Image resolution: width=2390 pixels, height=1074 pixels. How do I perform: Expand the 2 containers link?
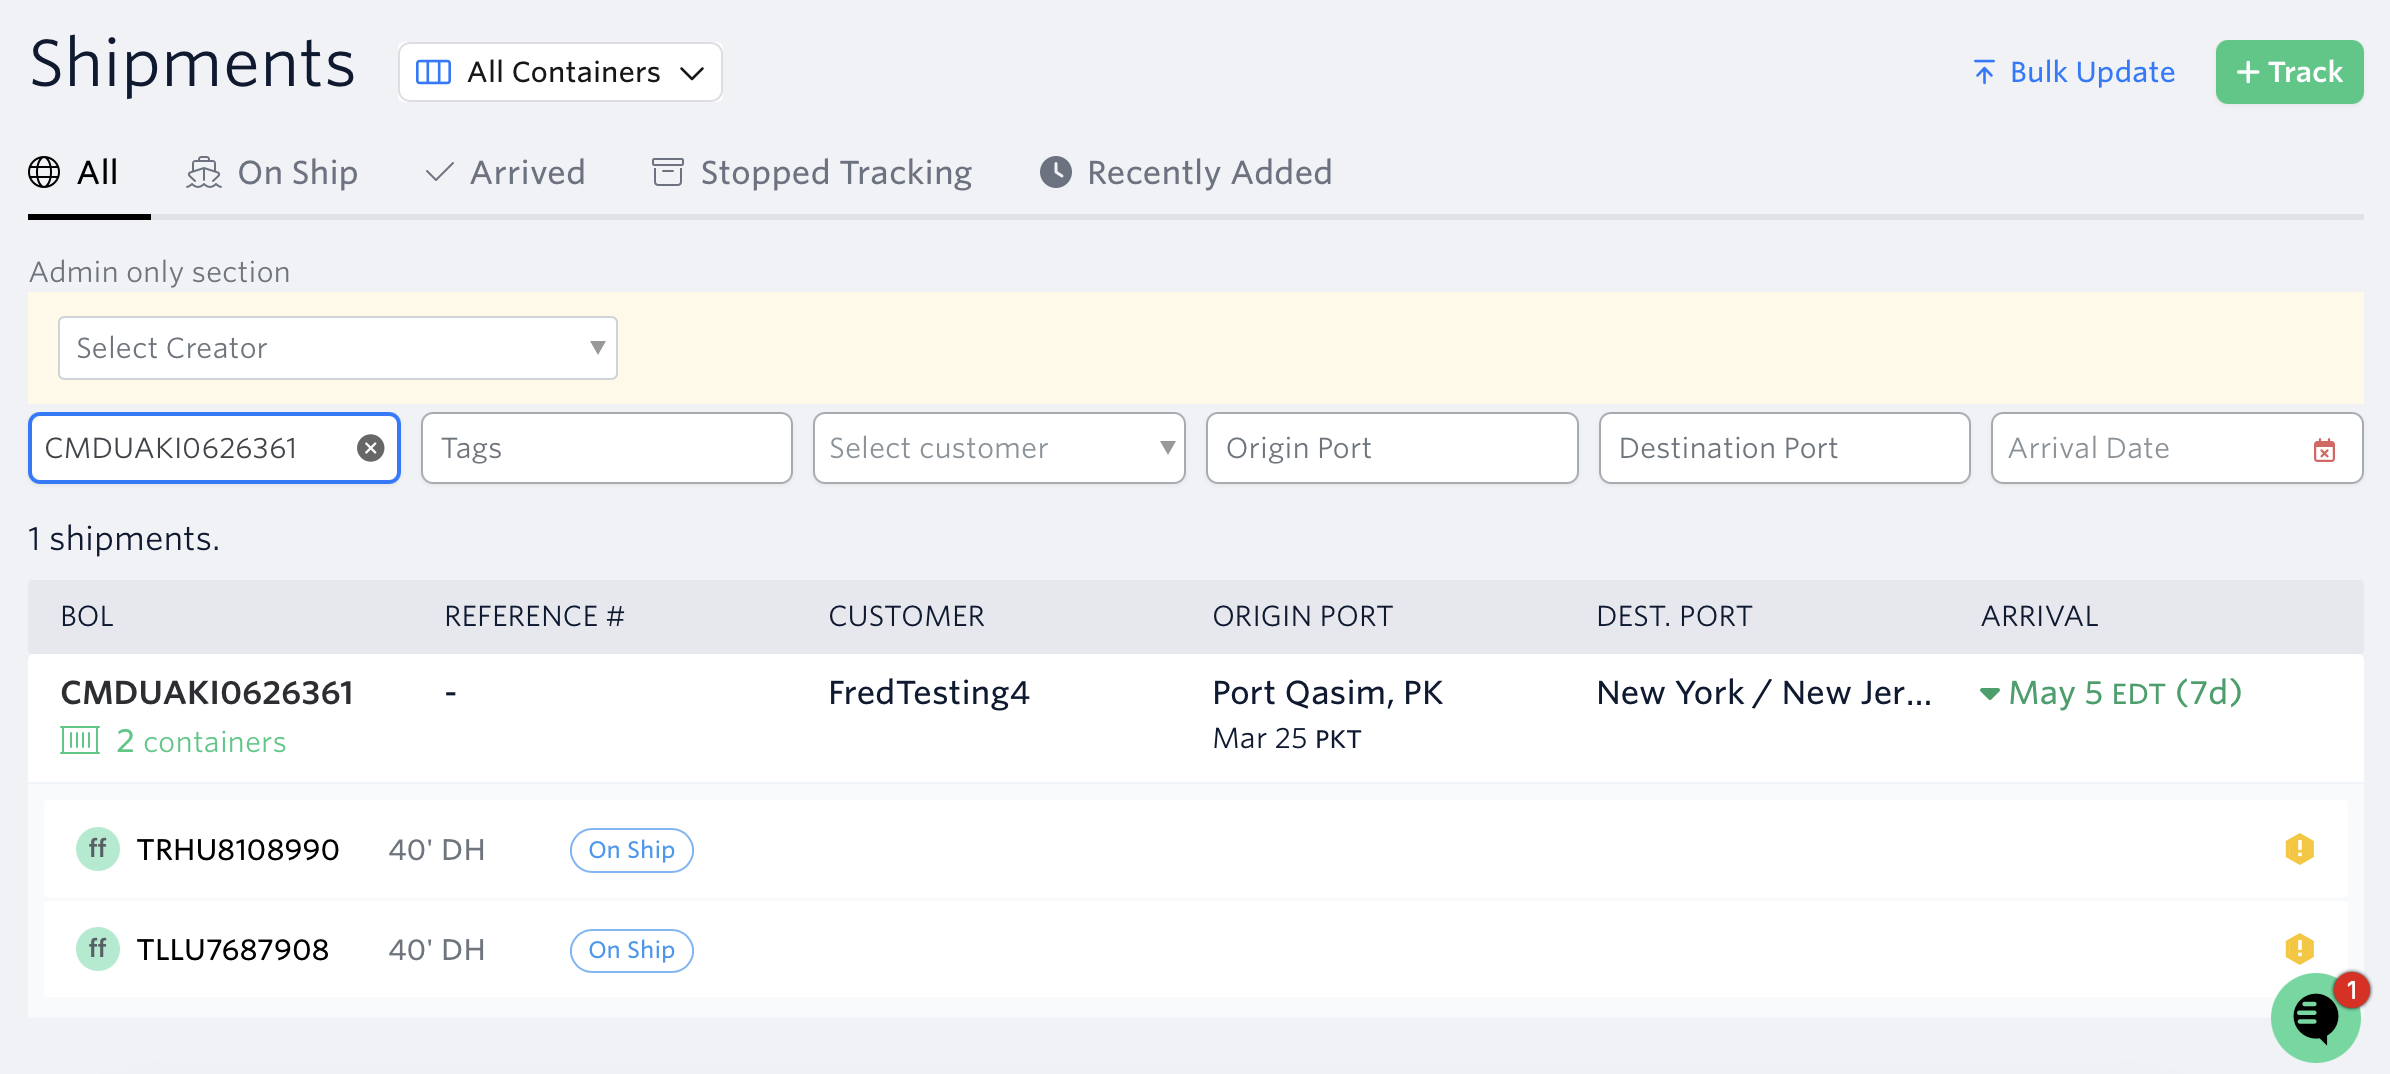[200, 742]
